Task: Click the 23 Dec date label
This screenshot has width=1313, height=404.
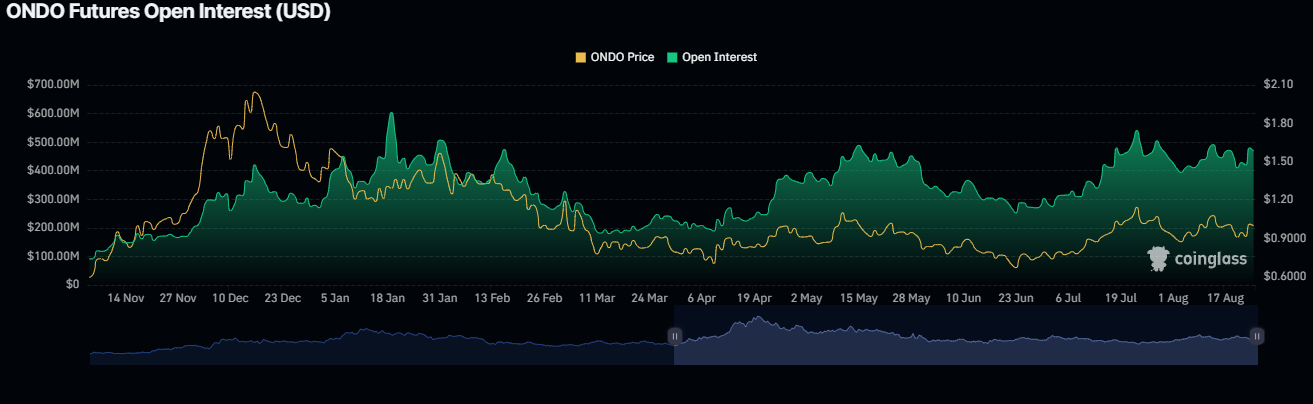Action: [283, 298]
